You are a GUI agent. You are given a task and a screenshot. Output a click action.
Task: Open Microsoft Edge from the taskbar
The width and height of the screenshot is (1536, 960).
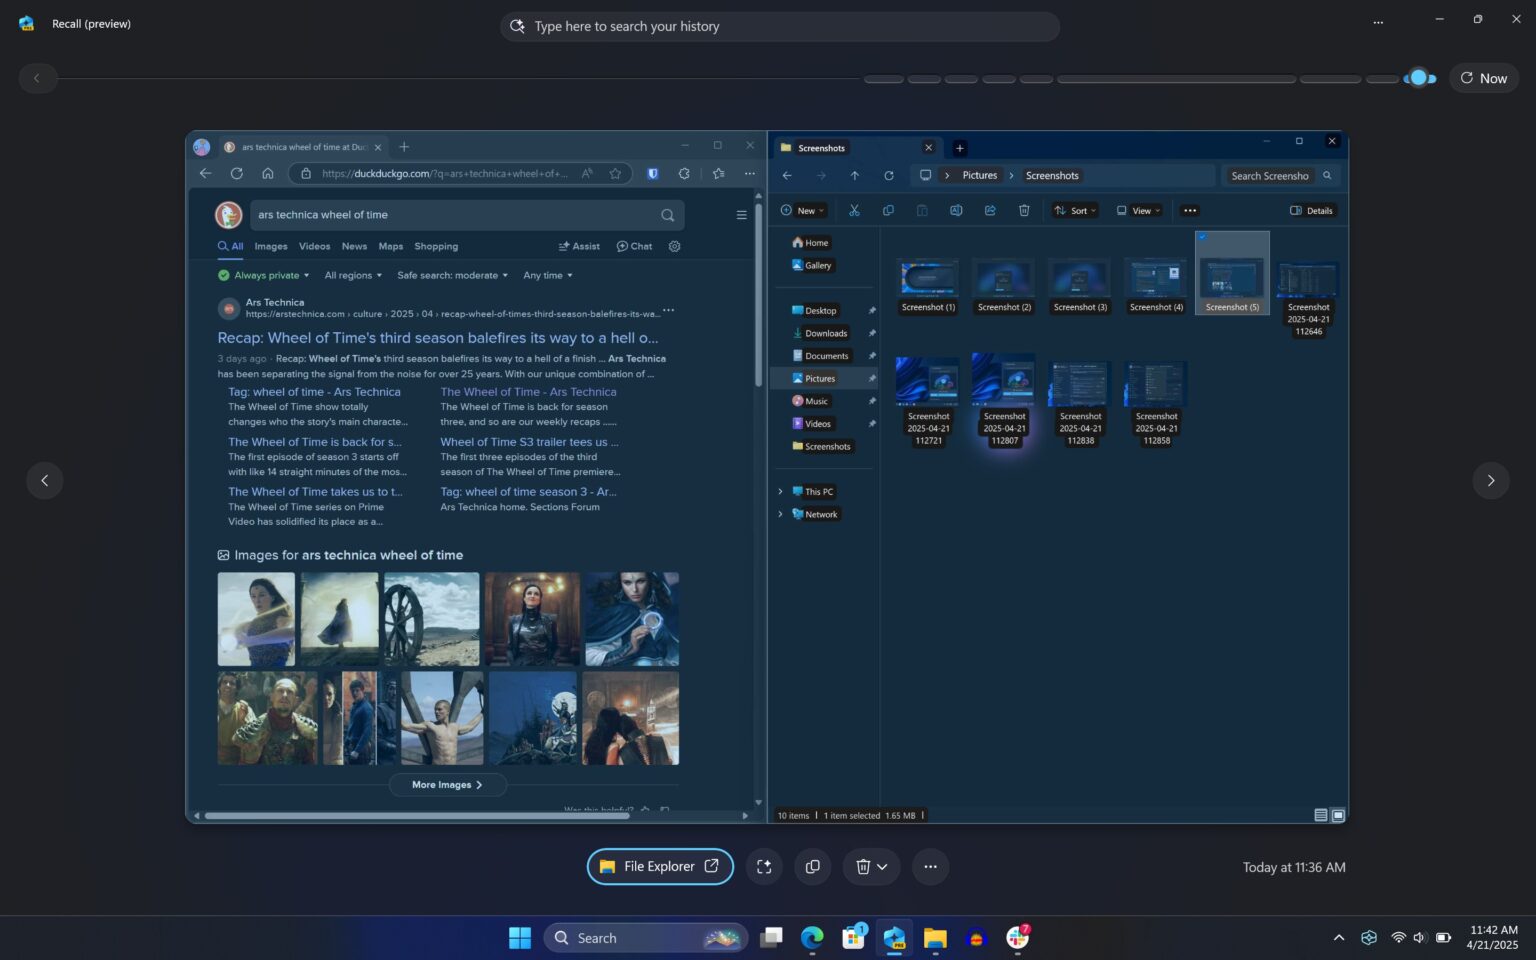813,938
